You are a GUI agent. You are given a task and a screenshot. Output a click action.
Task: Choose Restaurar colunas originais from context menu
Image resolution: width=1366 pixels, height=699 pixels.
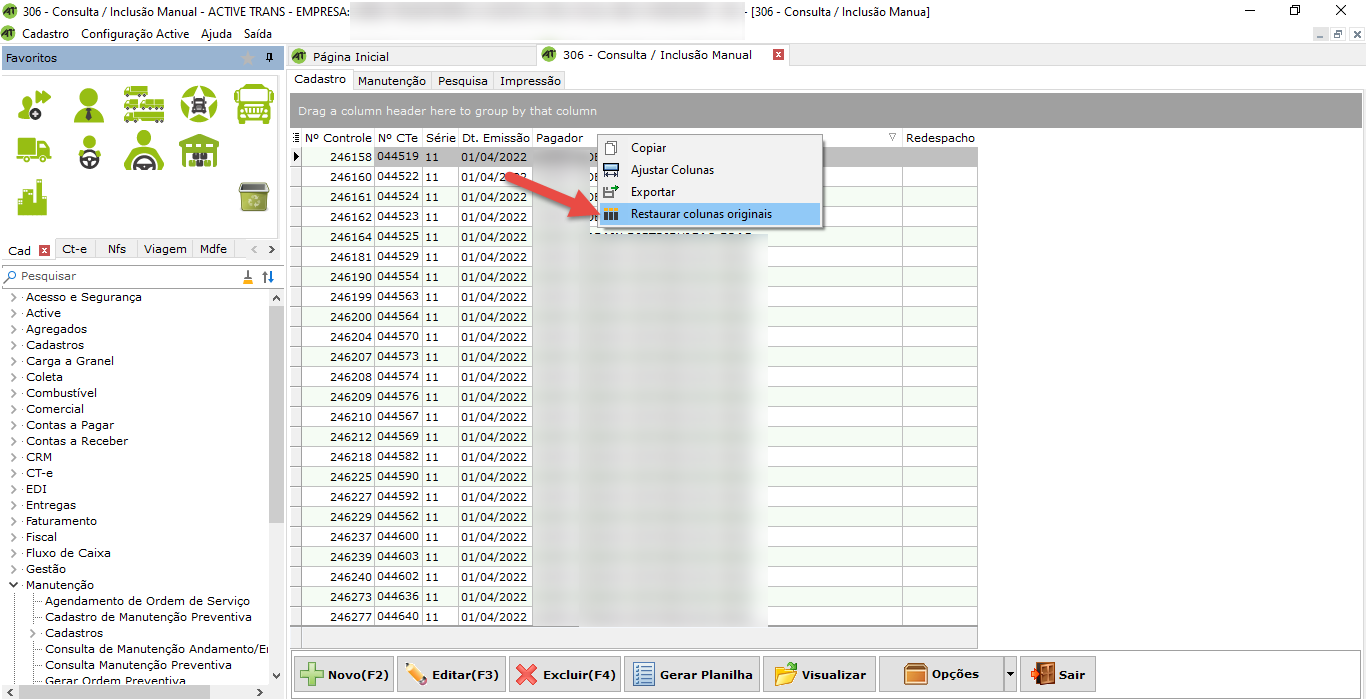701,214
